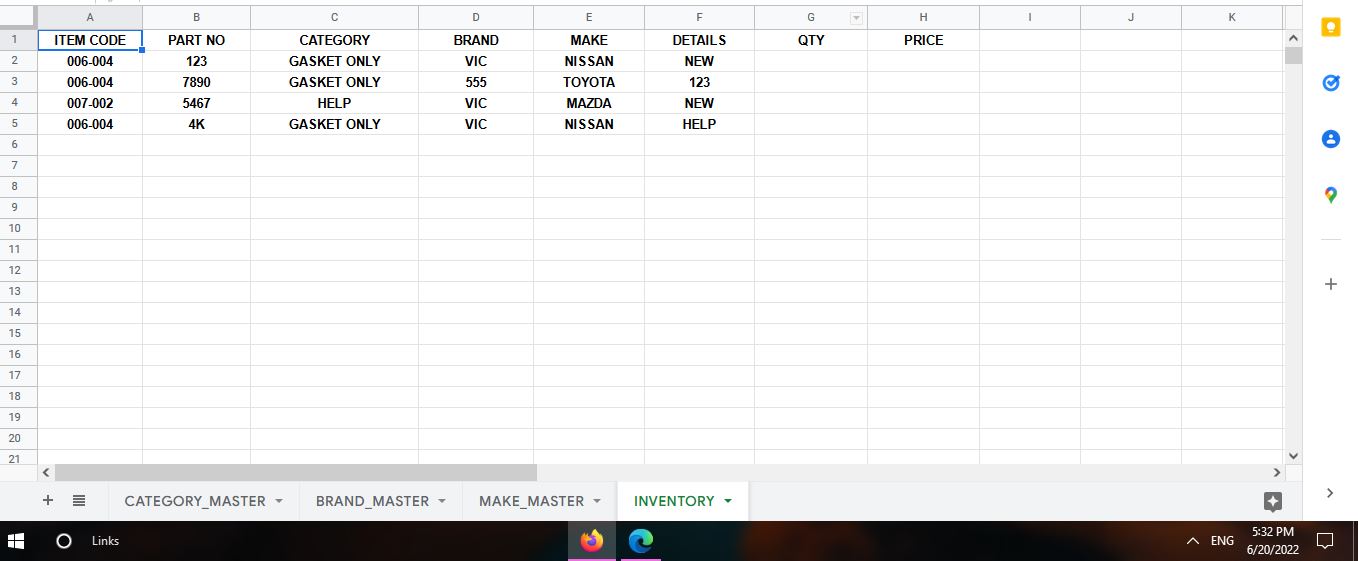This screenshot has width=1358, height=561.
Task: Select column A header
Action: tap(90, 17)
